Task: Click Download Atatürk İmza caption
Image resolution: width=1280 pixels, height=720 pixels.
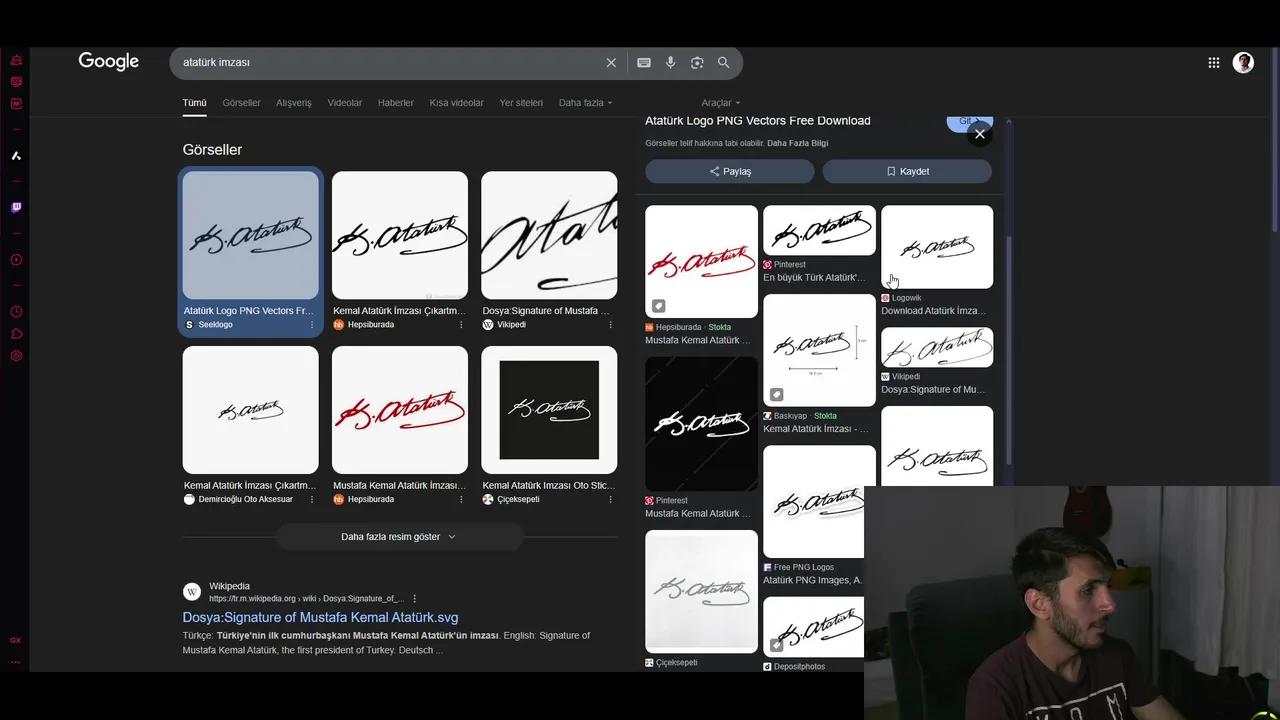Action: [933, 311]
